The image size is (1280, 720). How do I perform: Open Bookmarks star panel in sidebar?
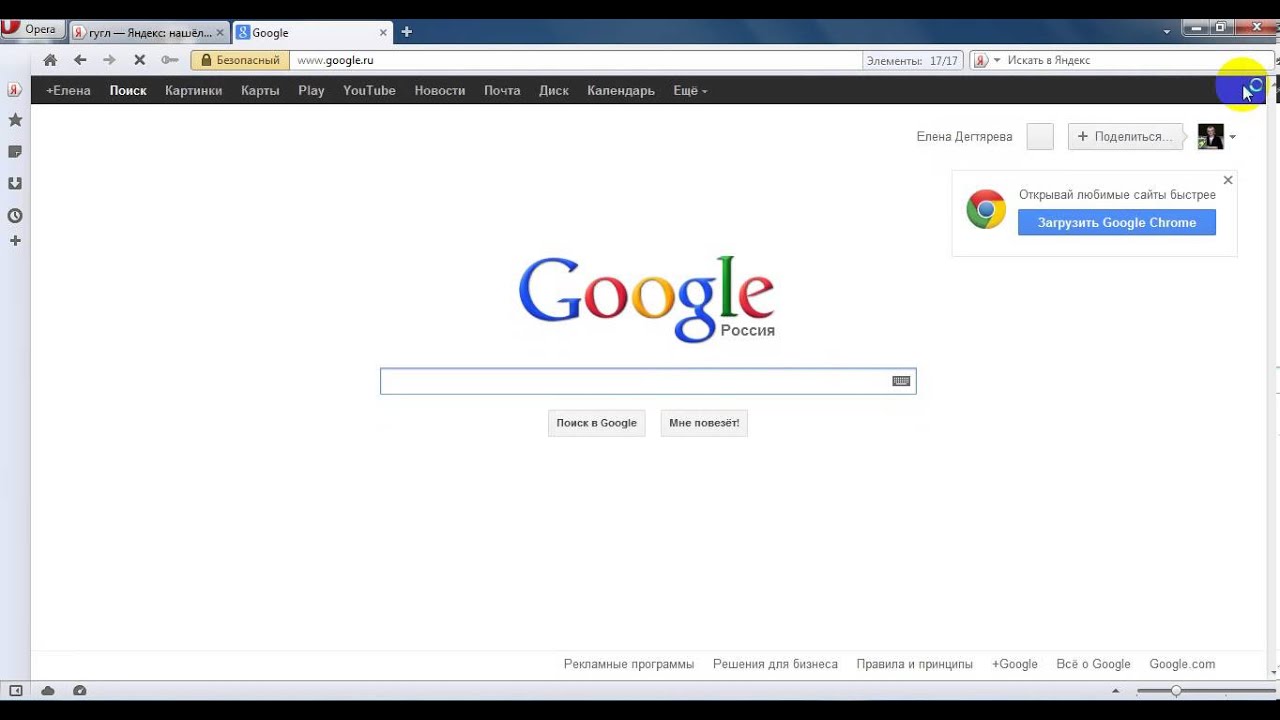point(15,120)
